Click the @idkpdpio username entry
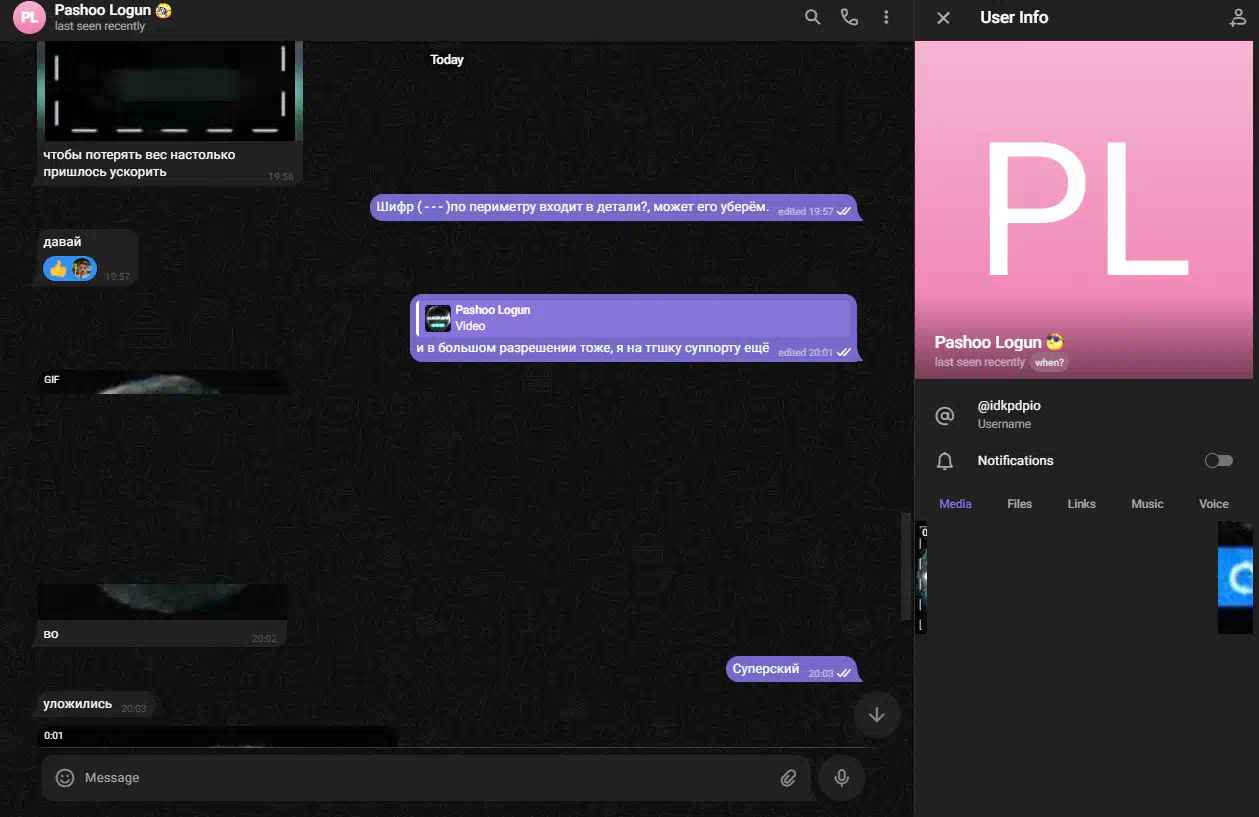1259x817 pixels. [1009, 414]
